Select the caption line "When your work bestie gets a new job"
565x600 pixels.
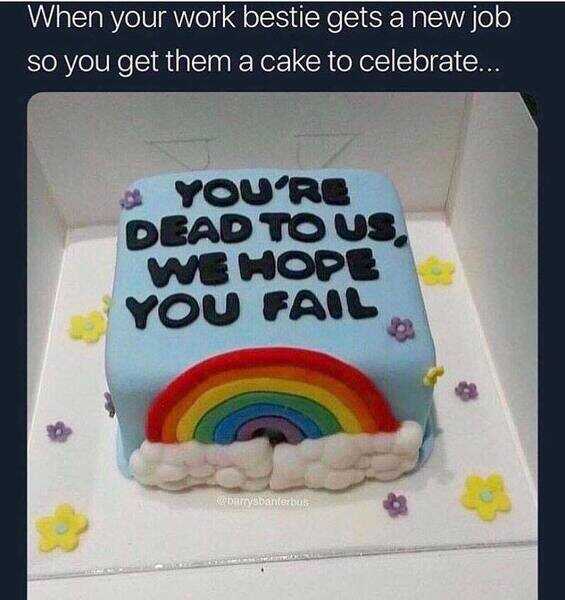(x=269, y=18)
